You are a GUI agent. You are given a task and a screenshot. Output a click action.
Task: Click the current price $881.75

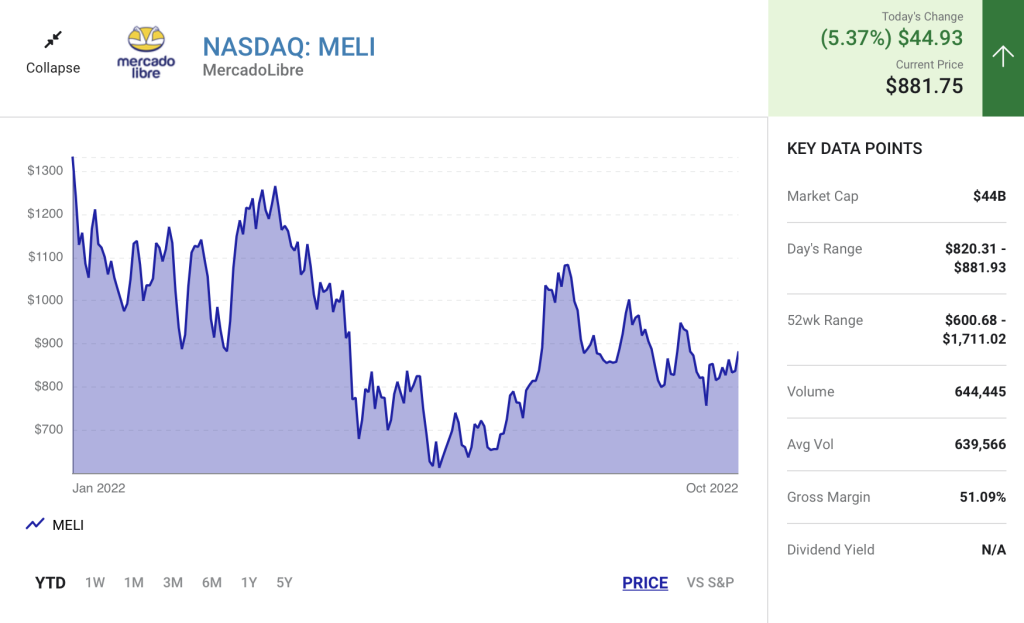click(x=924, y=86)
